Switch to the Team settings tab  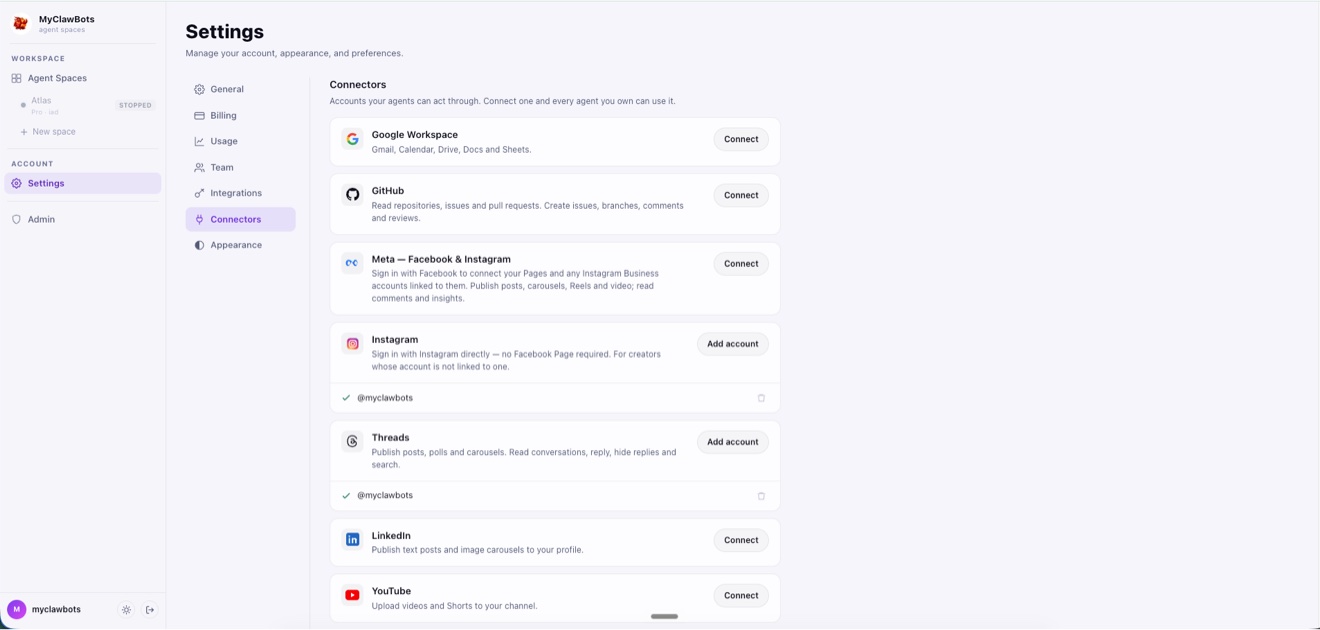(240, 167)
